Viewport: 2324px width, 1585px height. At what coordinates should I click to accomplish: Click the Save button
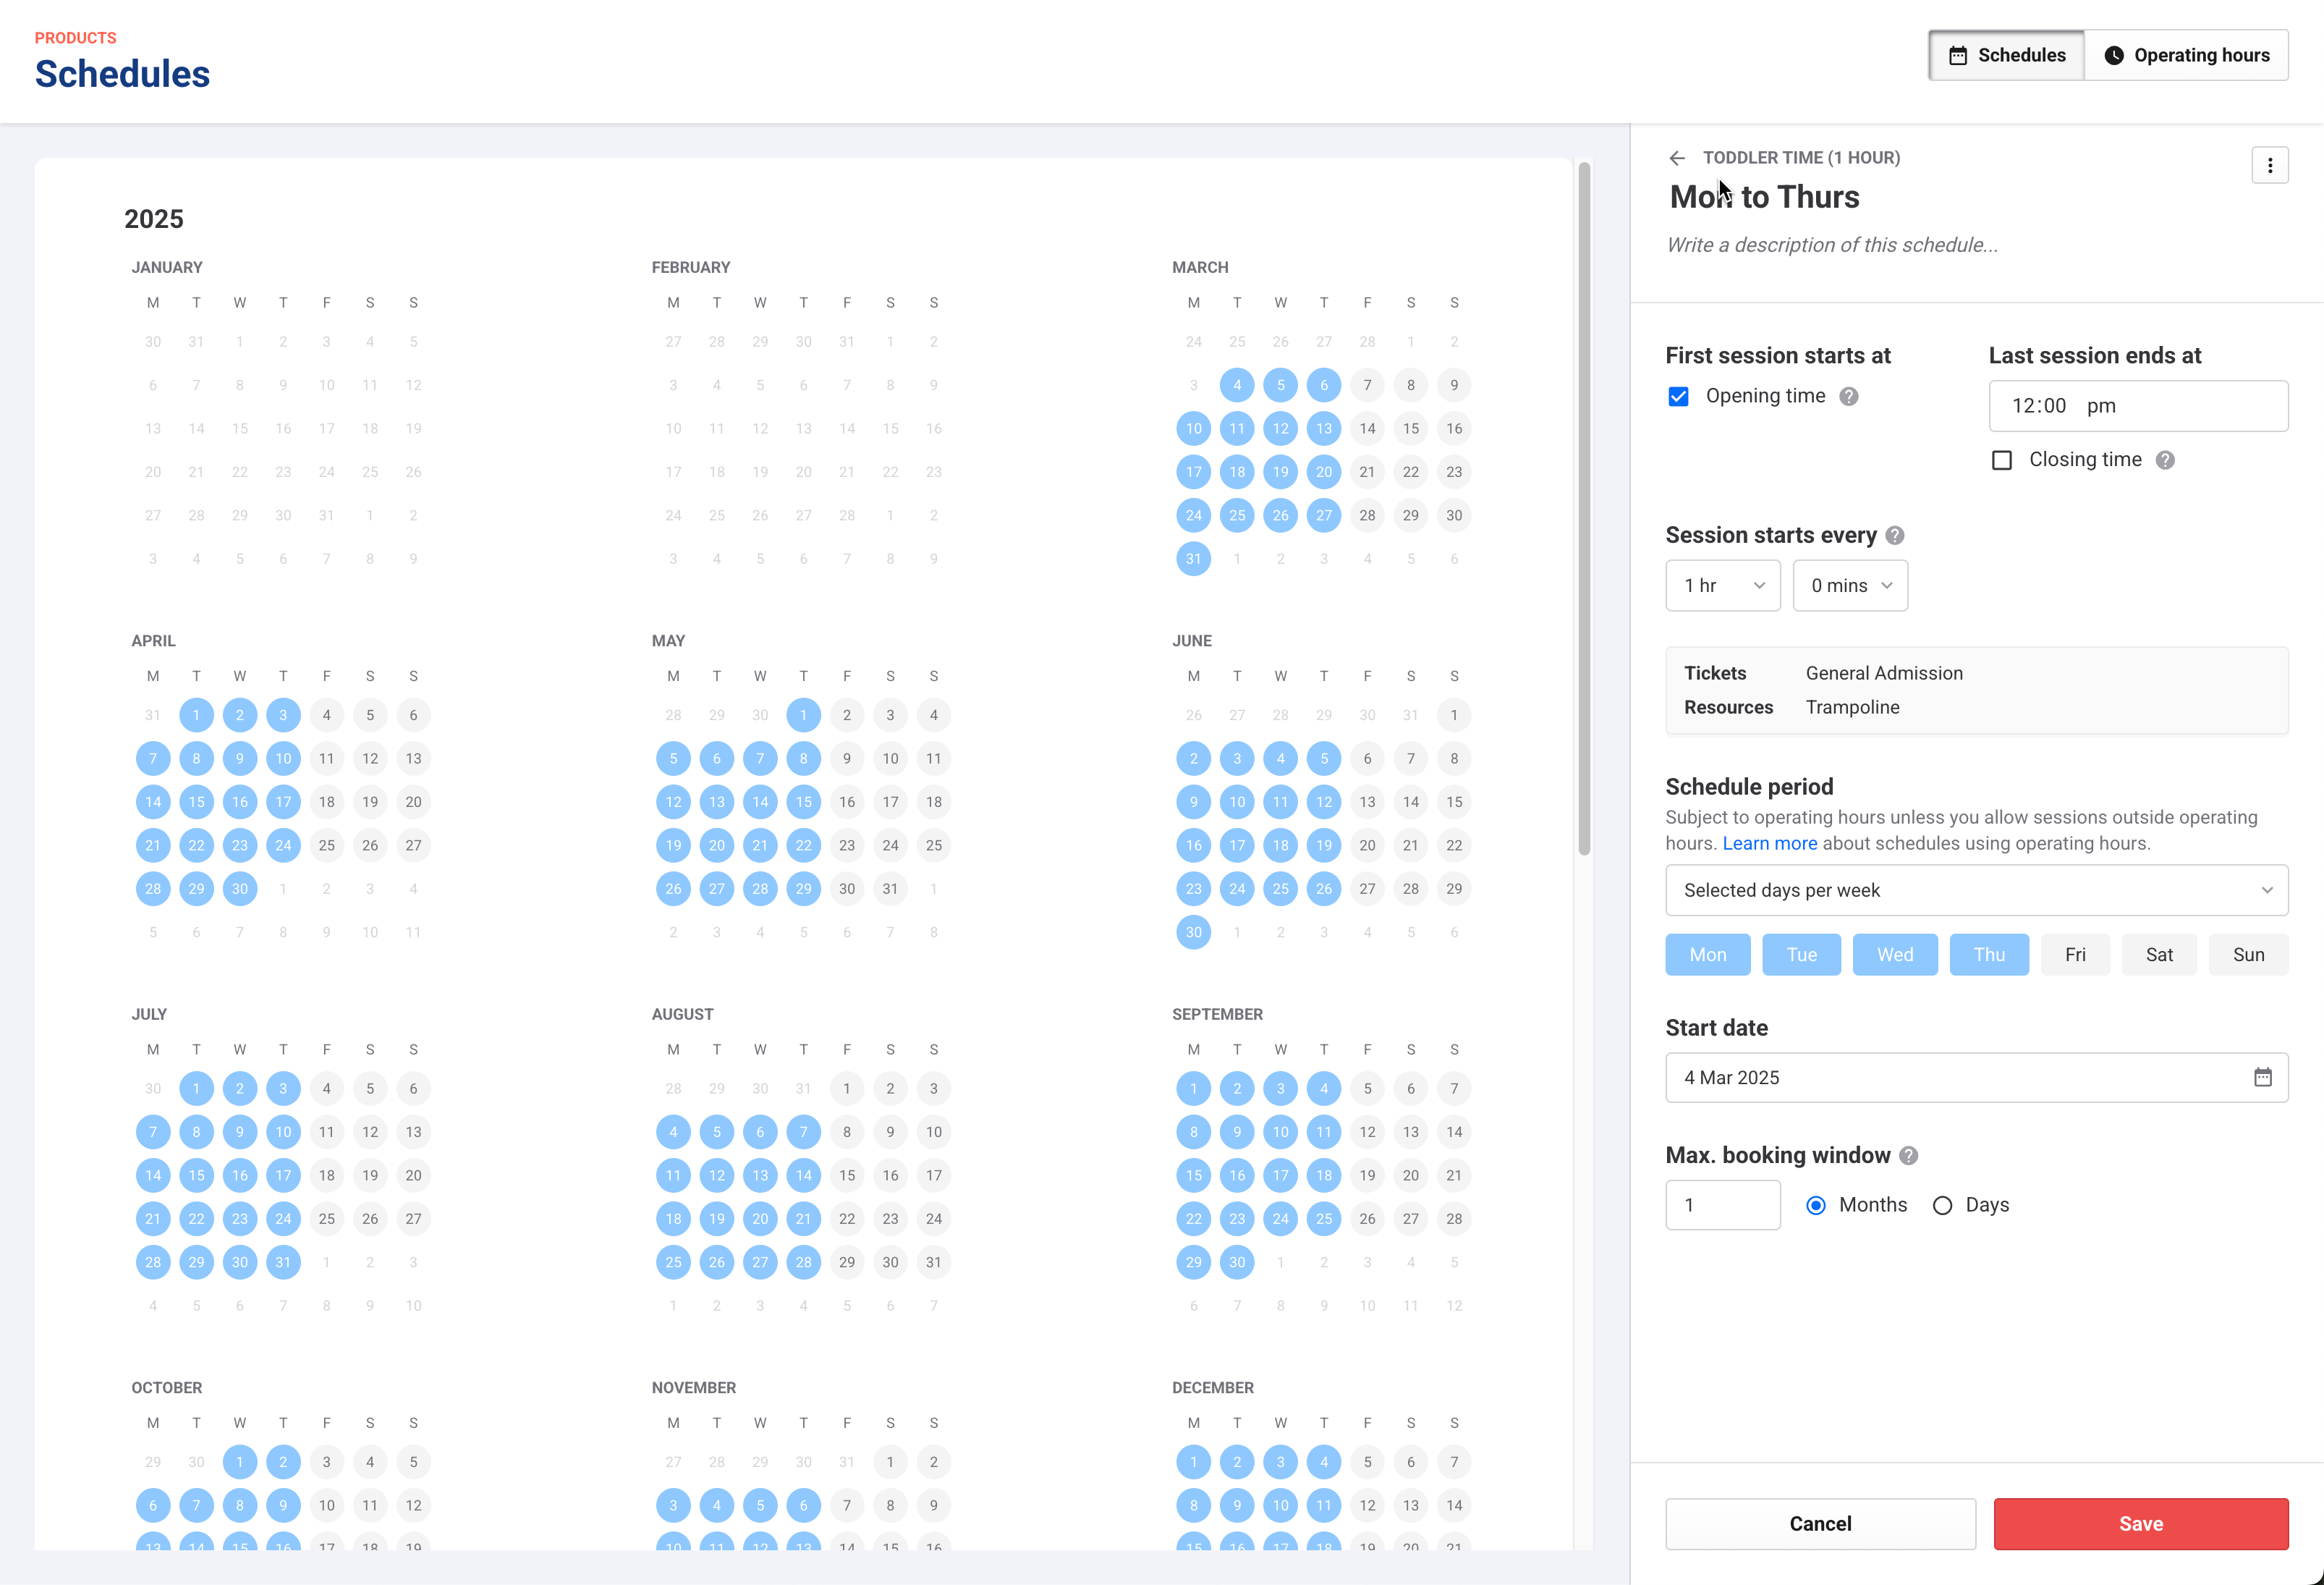coord(2140,1524)
